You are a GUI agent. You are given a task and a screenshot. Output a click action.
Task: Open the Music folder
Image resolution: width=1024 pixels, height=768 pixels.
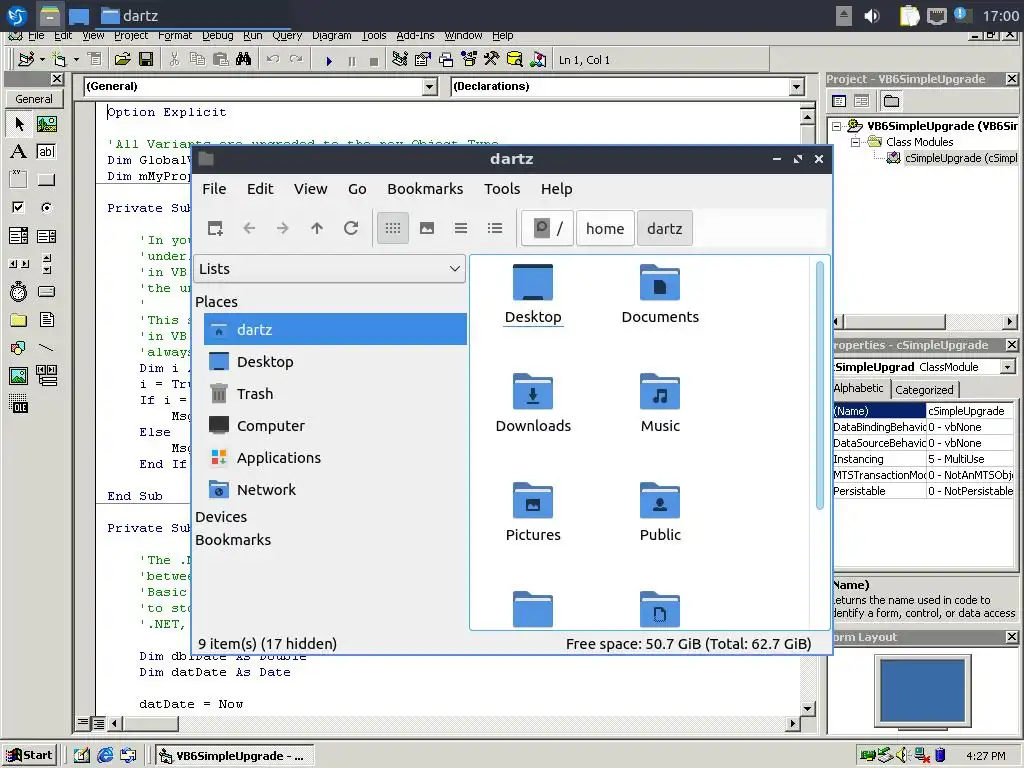tap(660, 403)
